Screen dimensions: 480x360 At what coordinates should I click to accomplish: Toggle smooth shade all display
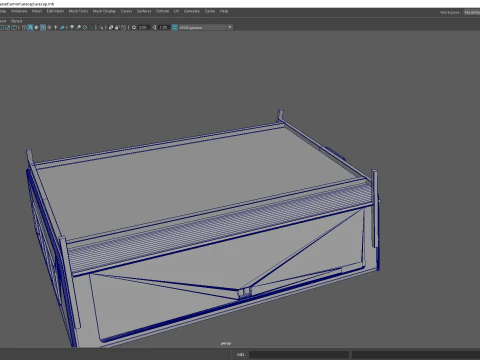[x=30, y=27]
